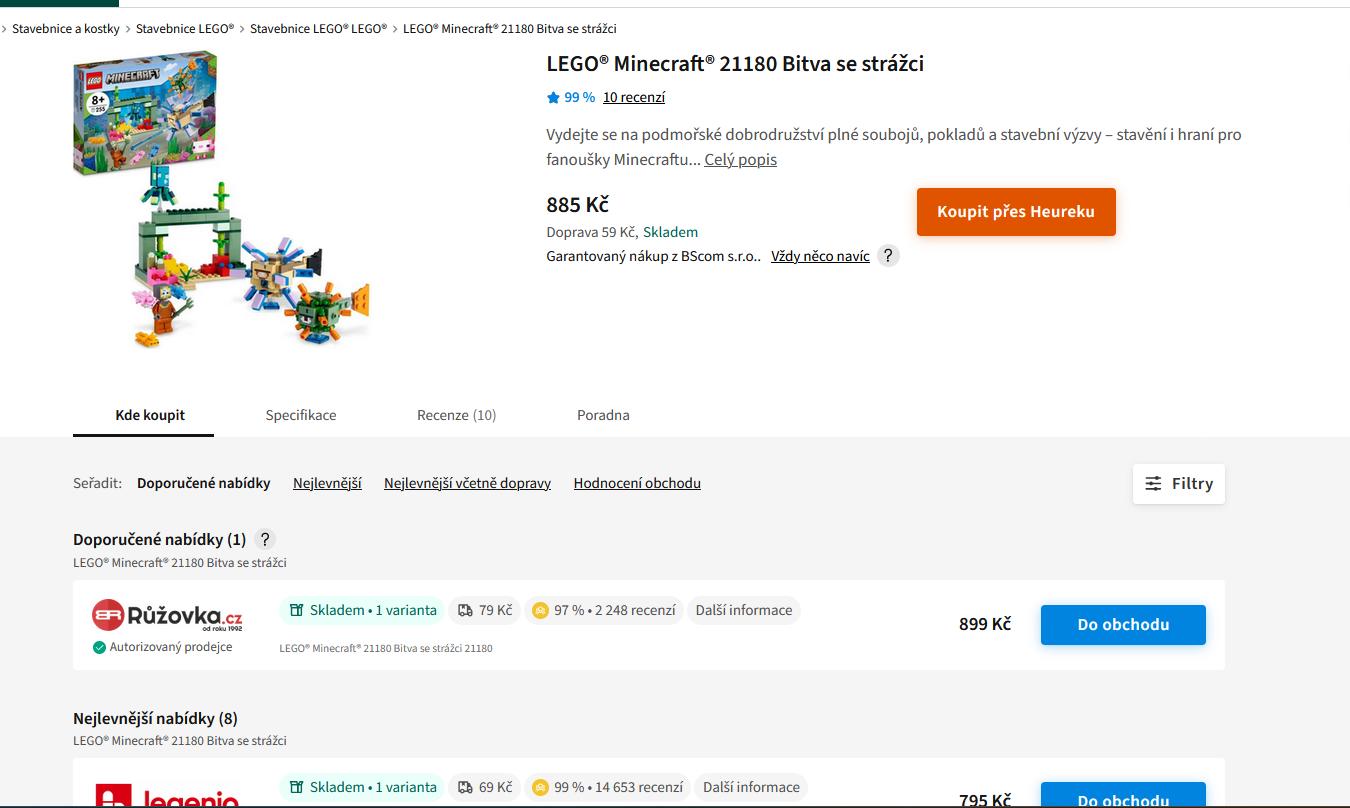Click the Filtry sliders icon

point(1153,484)
